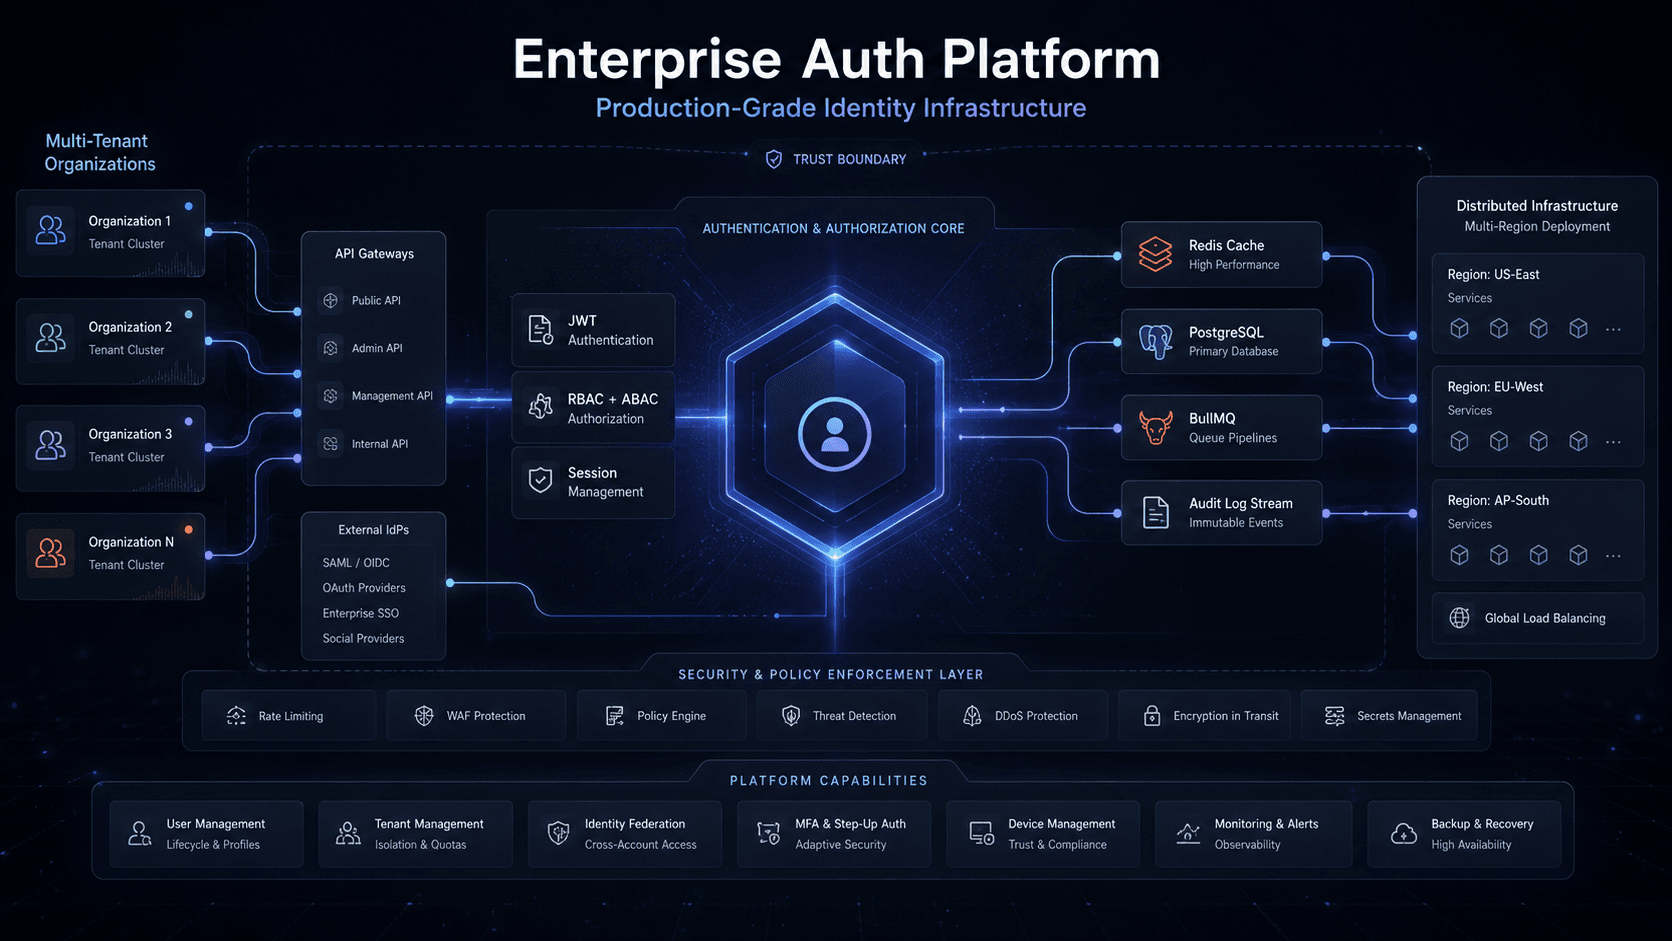Click the Threat Detection shield icon
Image resolution: width=1672 pixels, height=941 pixels.
point(791,716)
